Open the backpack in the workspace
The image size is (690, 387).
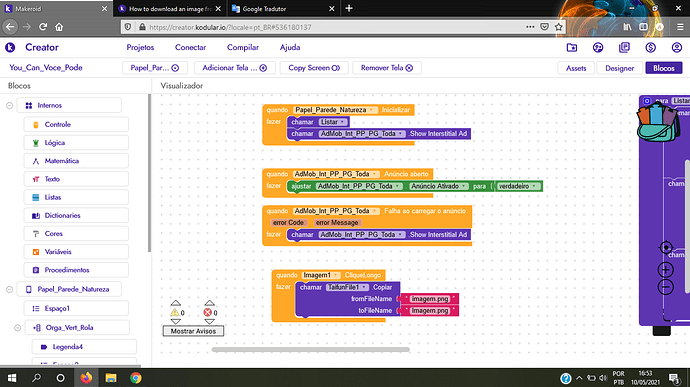point(658,123)
